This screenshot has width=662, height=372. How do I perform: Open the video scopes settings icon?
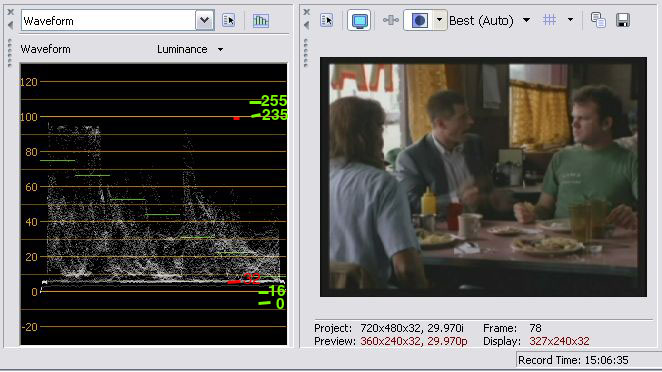pos(228,20)
